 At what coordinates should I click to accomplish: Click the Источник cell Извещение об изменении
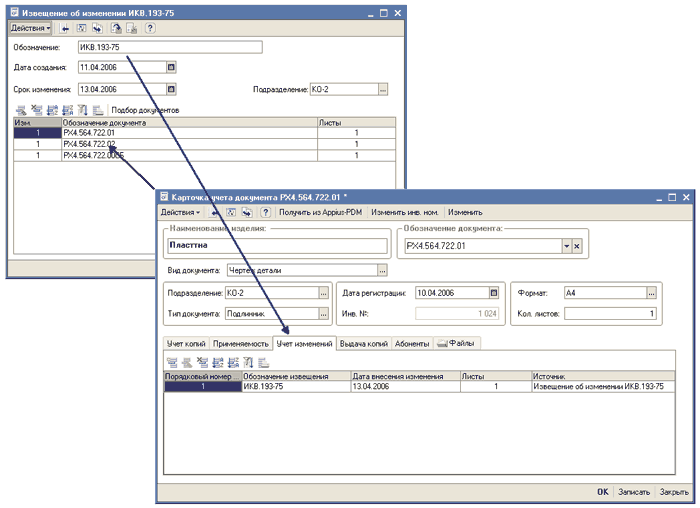[x=603, y=387]
